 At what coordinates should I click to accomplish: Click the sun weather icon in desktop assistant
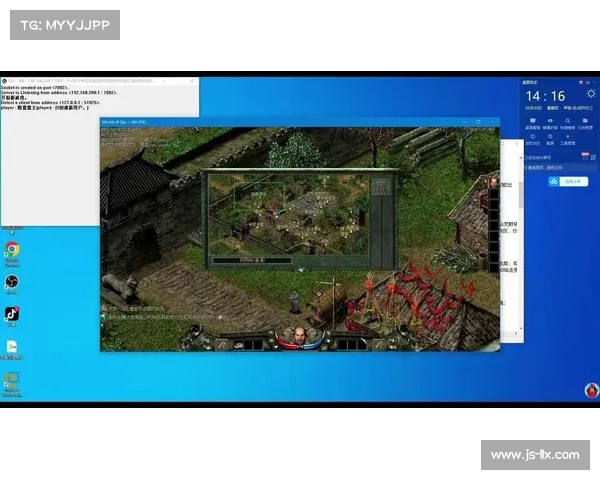tap(591, 94)
